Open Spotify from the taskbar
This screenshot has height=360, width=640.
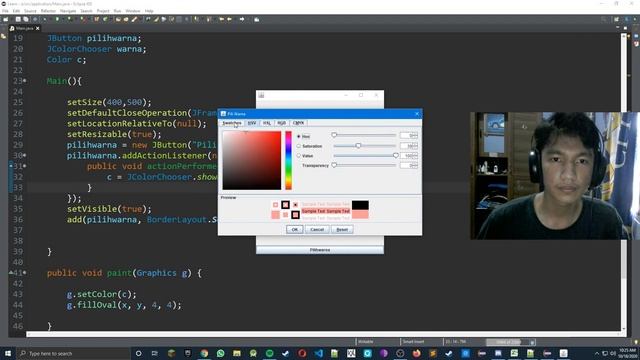point(269,353)
